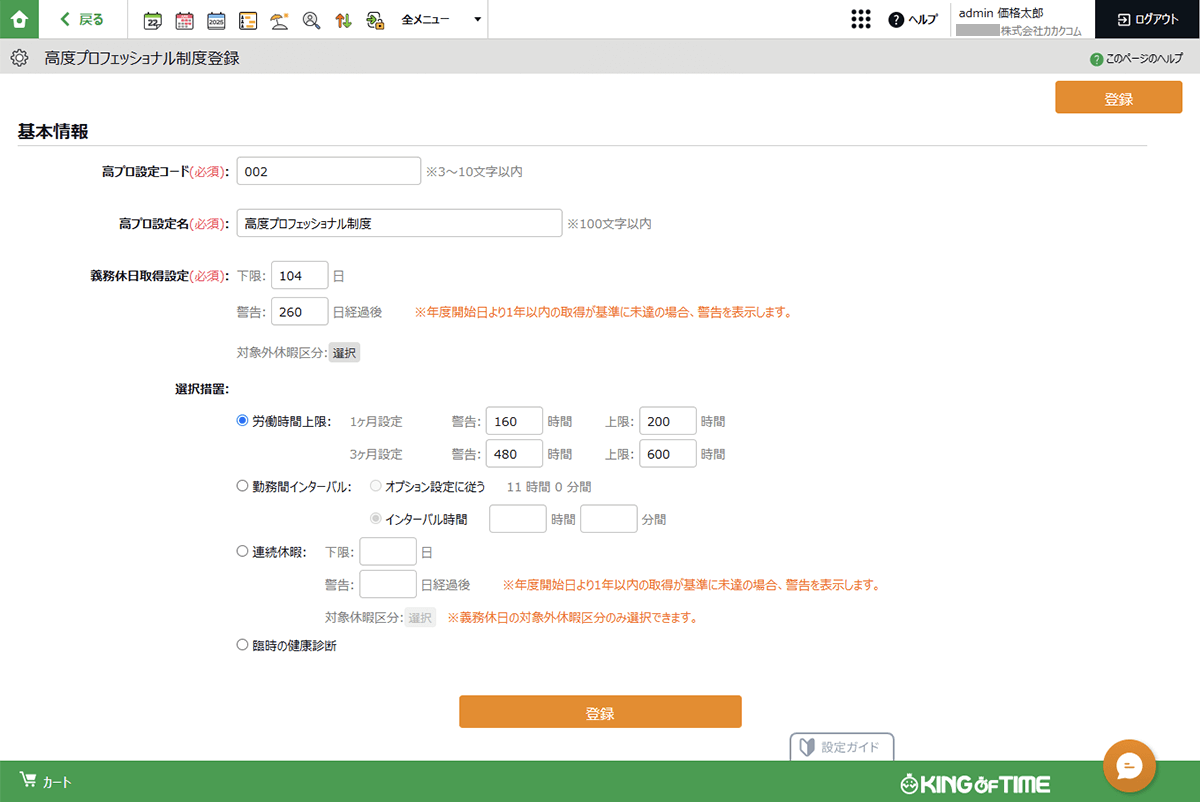
Task: Click the beach umbrella vacation icon
Action: [279, 20]
